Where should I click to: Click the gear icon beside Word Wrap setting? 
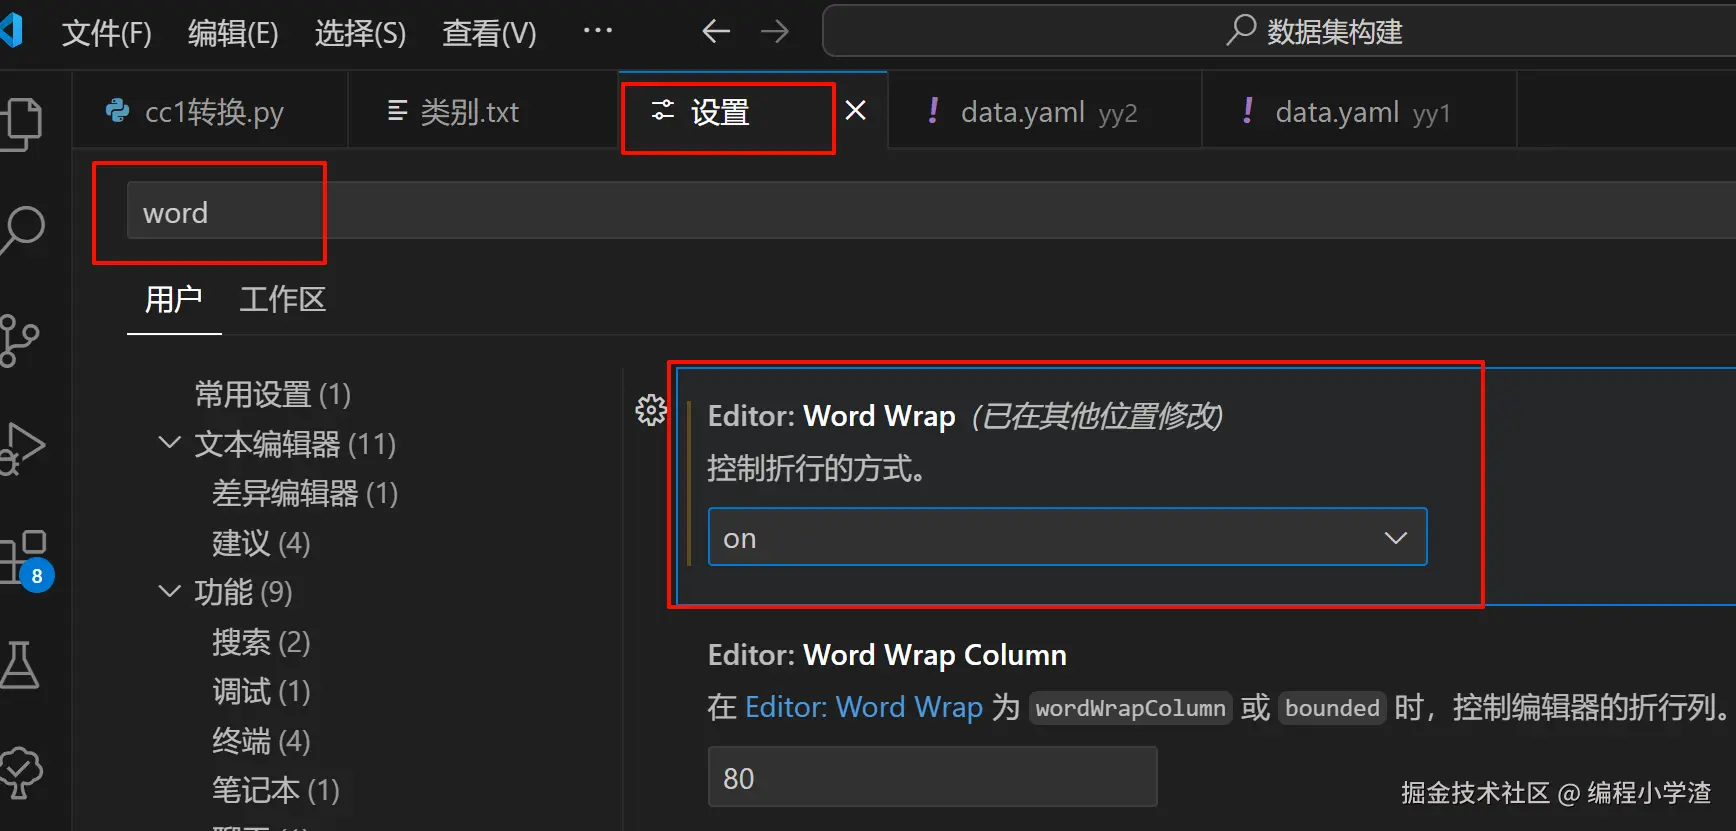[x=651, y=409]
